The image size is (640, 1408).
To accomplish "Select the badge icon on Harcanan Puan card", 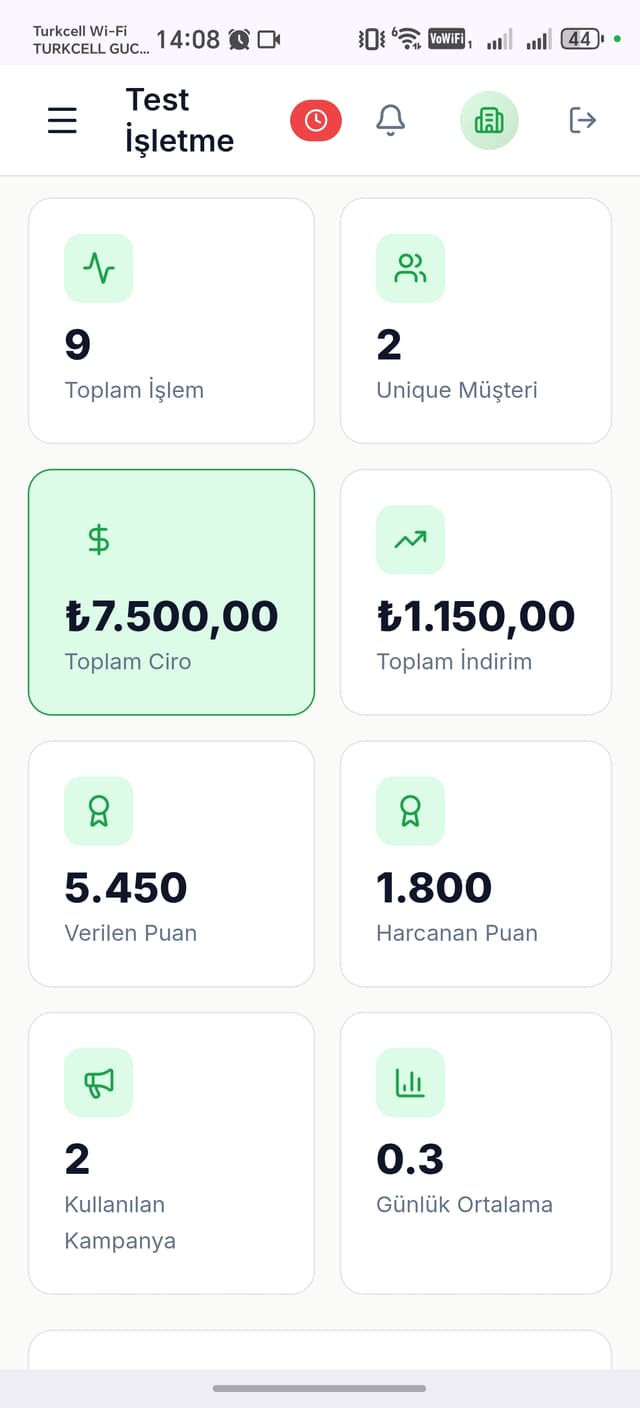I will point(410,811).
